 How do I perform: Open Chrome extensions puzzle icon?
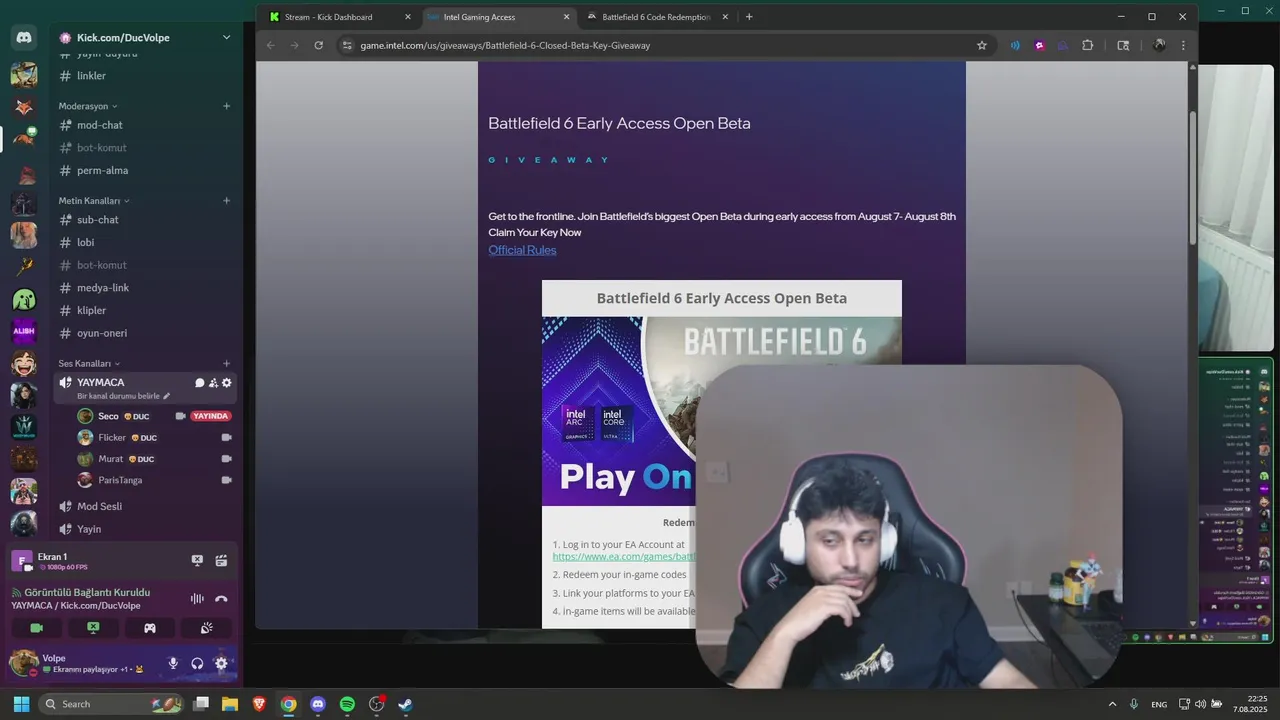coord(1088,45)
